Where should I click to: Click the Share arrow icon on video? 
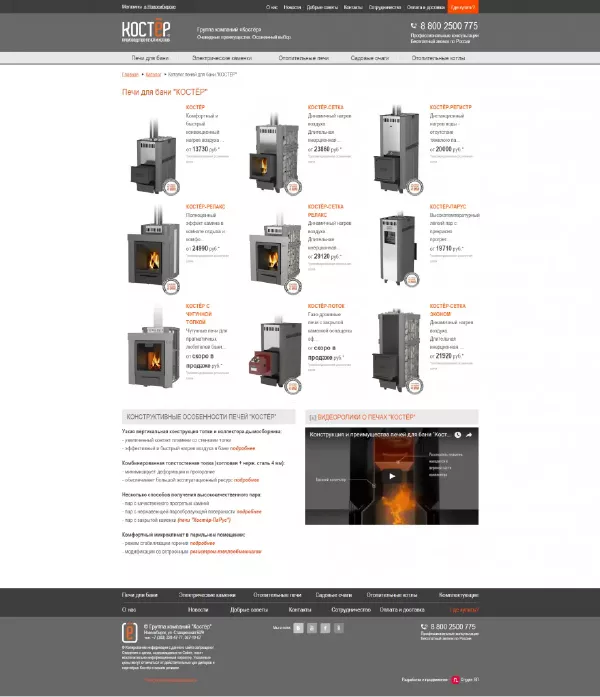[x=469, y=435]
